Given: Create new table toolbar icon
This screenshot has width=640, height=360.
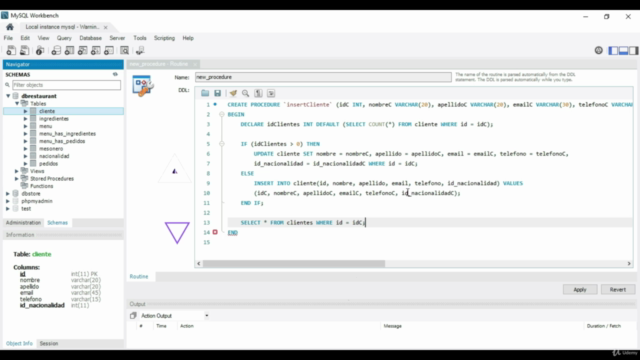Looking at the screenshot, I should coord(69,51).
